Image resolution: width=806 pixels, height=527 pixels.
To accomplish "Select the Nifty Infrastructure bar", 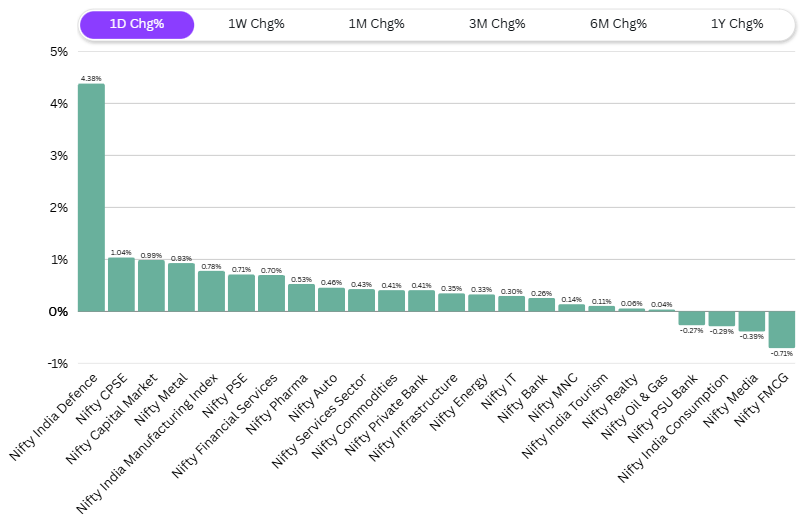I will click(451, 302).
